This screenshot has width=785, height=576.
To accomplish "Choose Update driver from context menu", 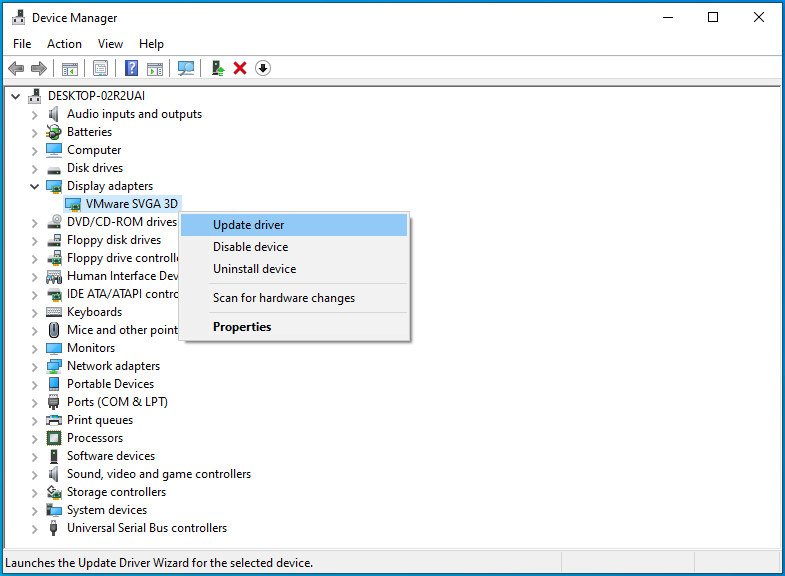I will (249, 225).
